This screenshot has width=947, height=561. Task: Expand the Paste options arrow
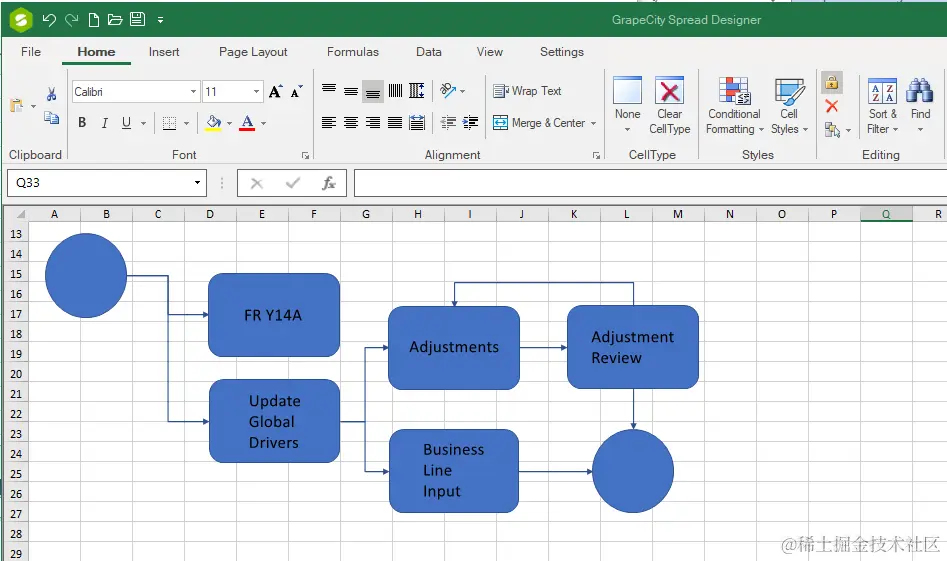[x=33, y=106]
